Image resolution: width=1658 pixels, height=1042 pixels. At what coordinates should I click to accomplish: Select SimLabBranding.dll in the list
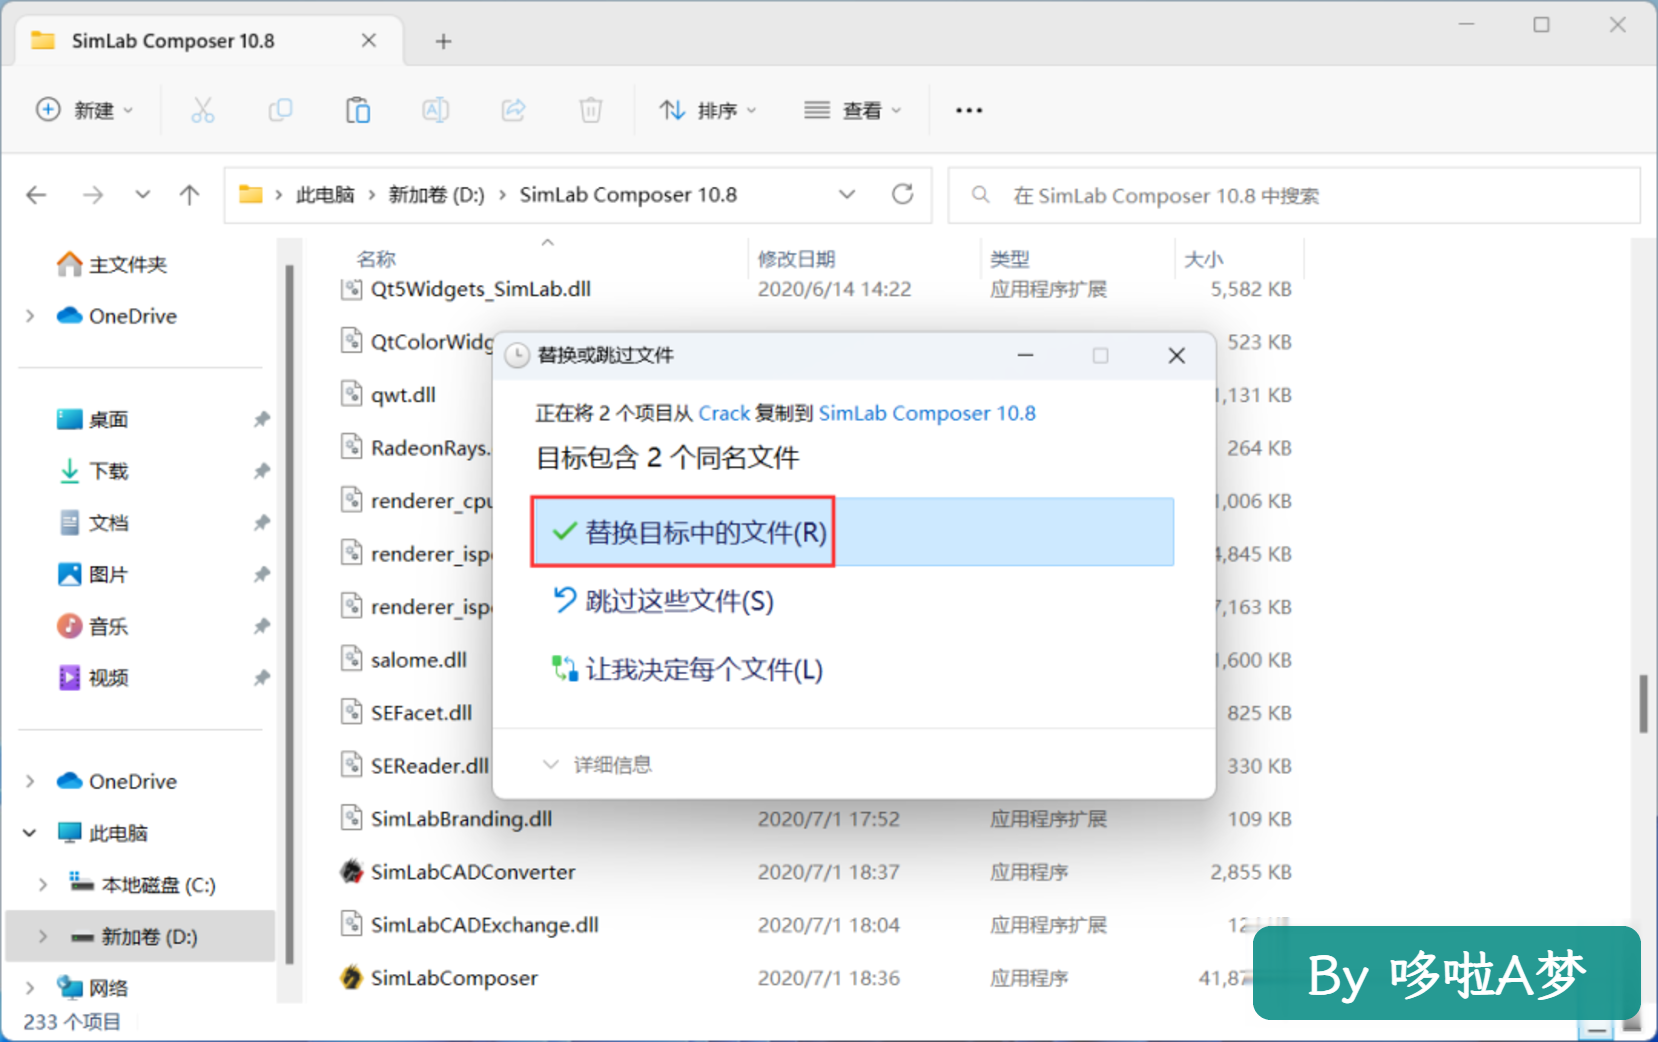461,819
